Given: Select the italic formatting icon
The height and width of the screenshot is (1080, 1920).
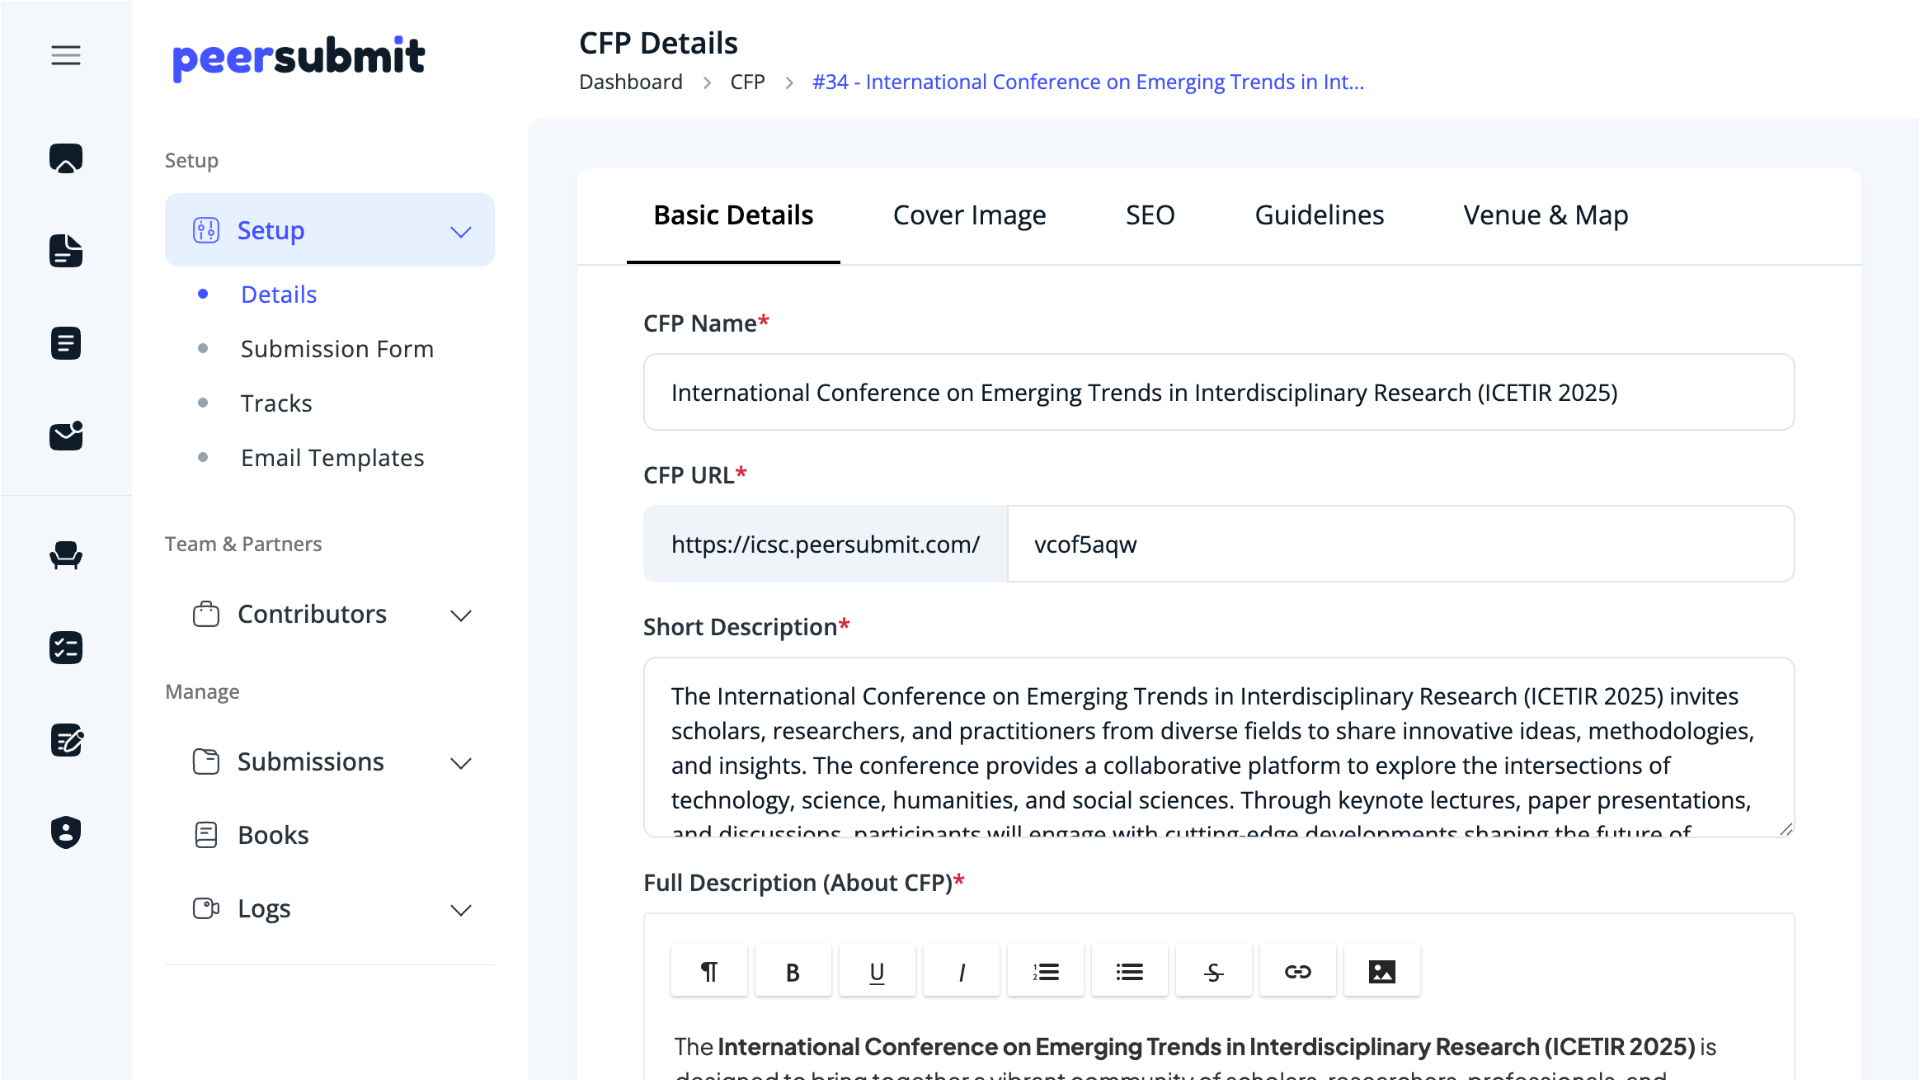Looking at the screenshot, I should tap(960, 970).
